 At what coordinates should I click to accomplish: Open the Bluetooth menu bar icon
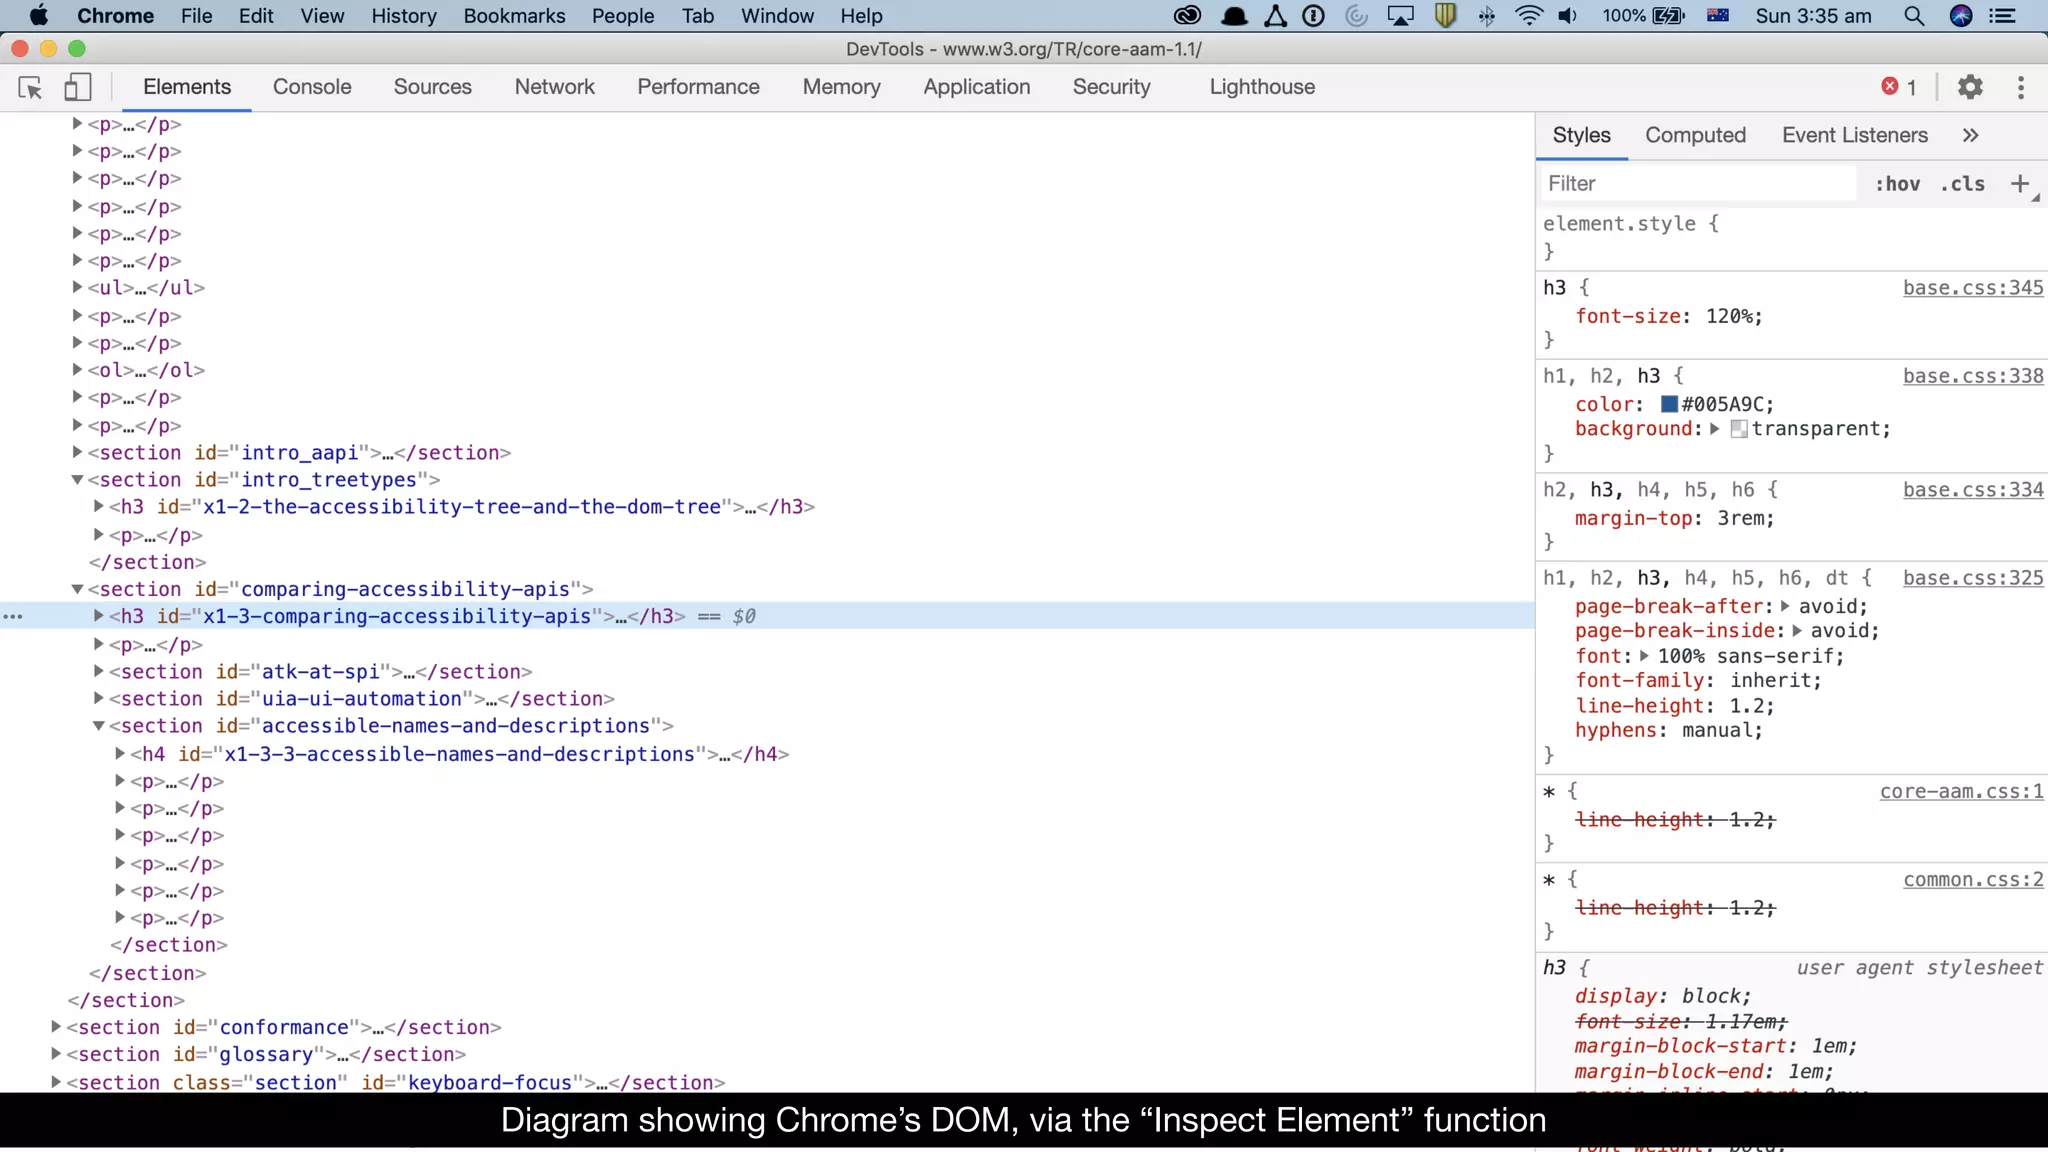coord(1487,15)
